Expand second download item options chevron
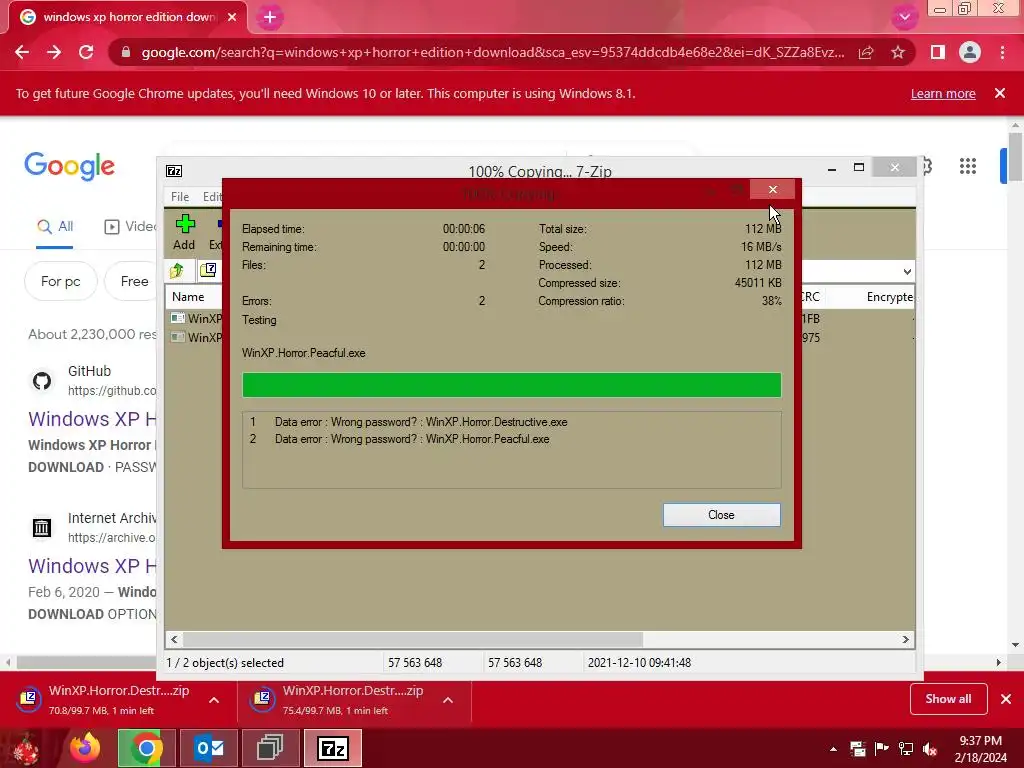This screenshot has height=768, width=1024. 447,700
